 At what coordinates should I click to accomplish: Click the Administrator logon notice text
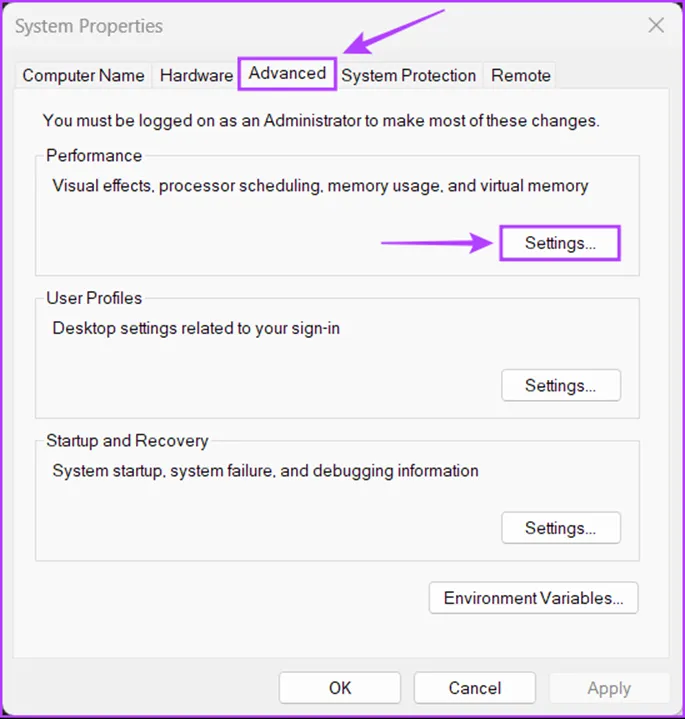[x=321, y=121]
